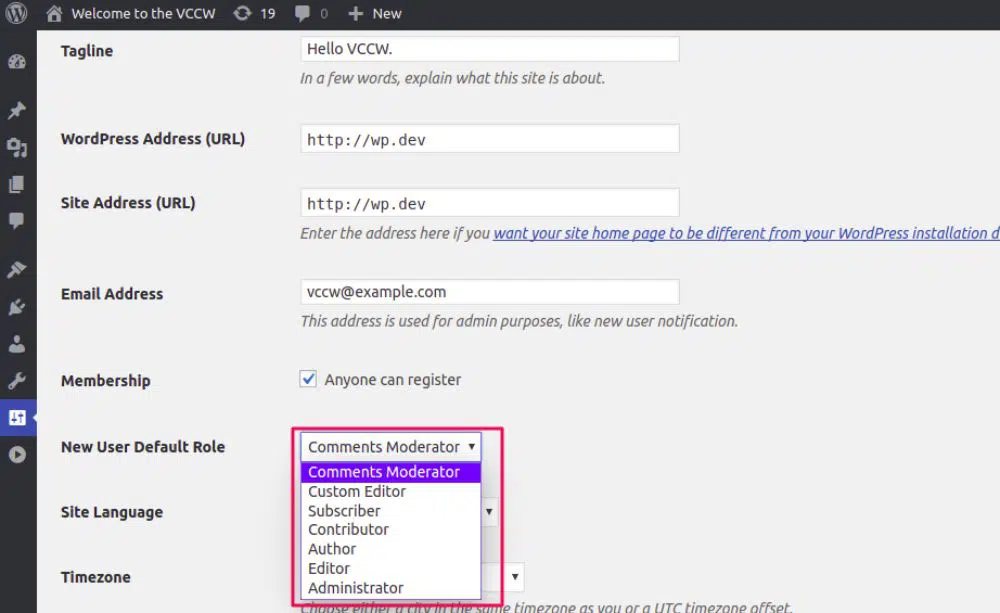Open the Dashboard icon in the sidebar
The image size is (1000, 613).
pos(17,62)
